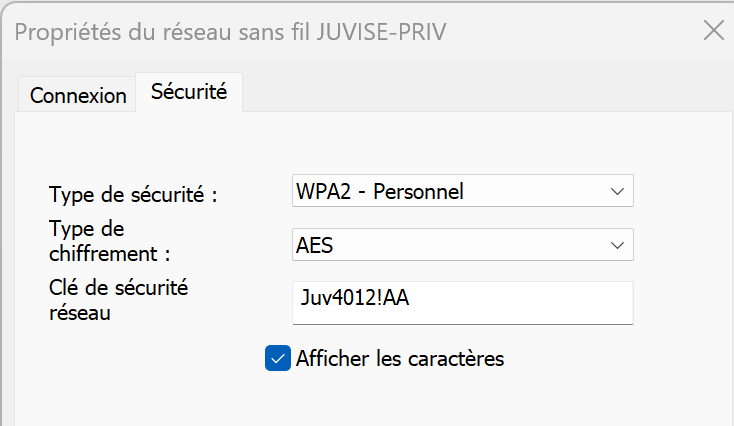Viewport: 734px width, 426px height.
Task: Open the Type de chiffrement combo box
Action: (463, 243)
